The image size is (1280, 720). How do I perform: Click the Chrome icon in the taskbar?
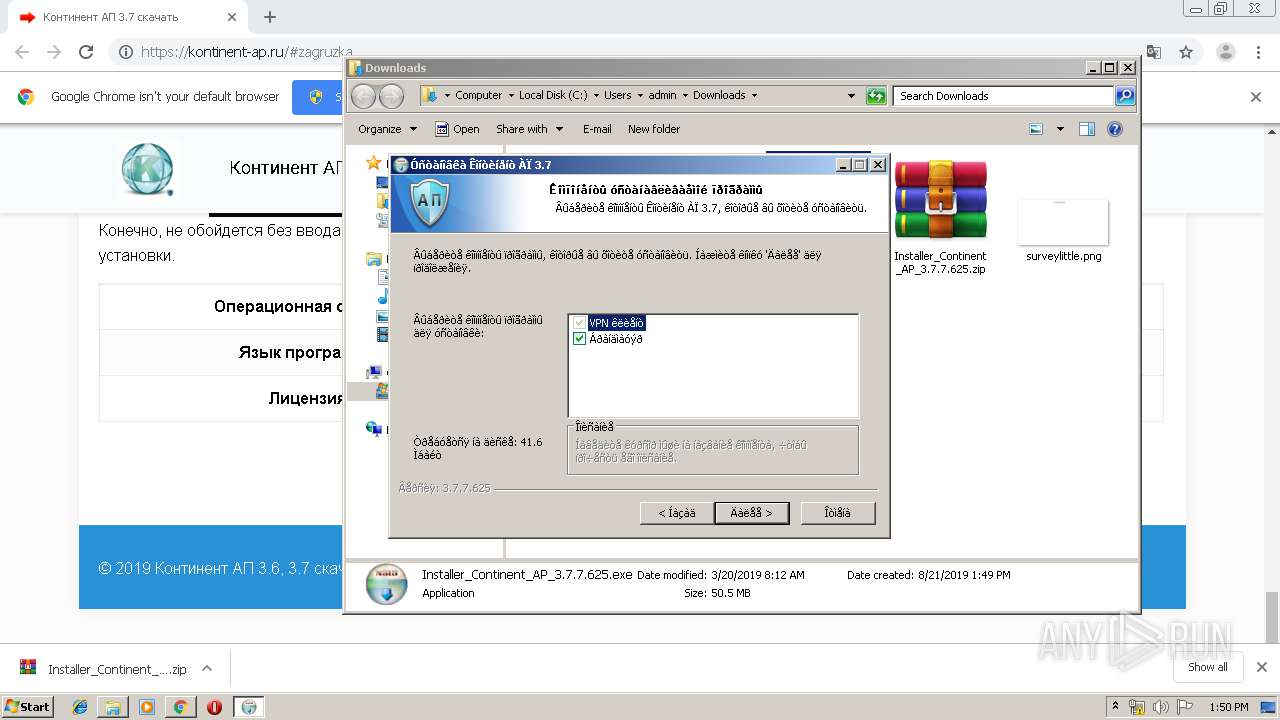coord(180,706)
